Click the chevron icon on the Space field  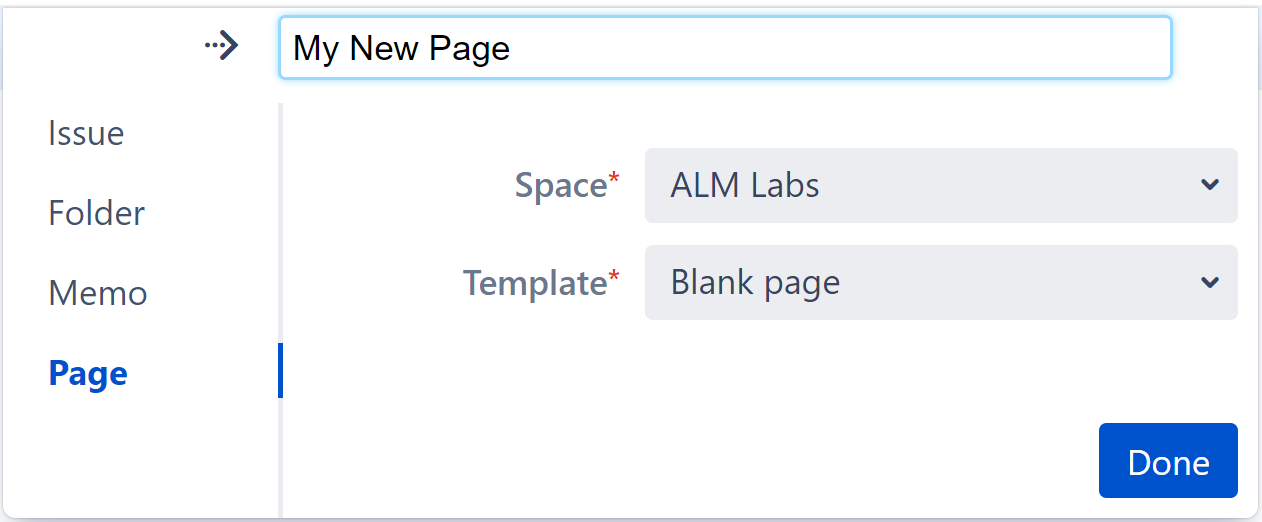tap(1210, 185)
